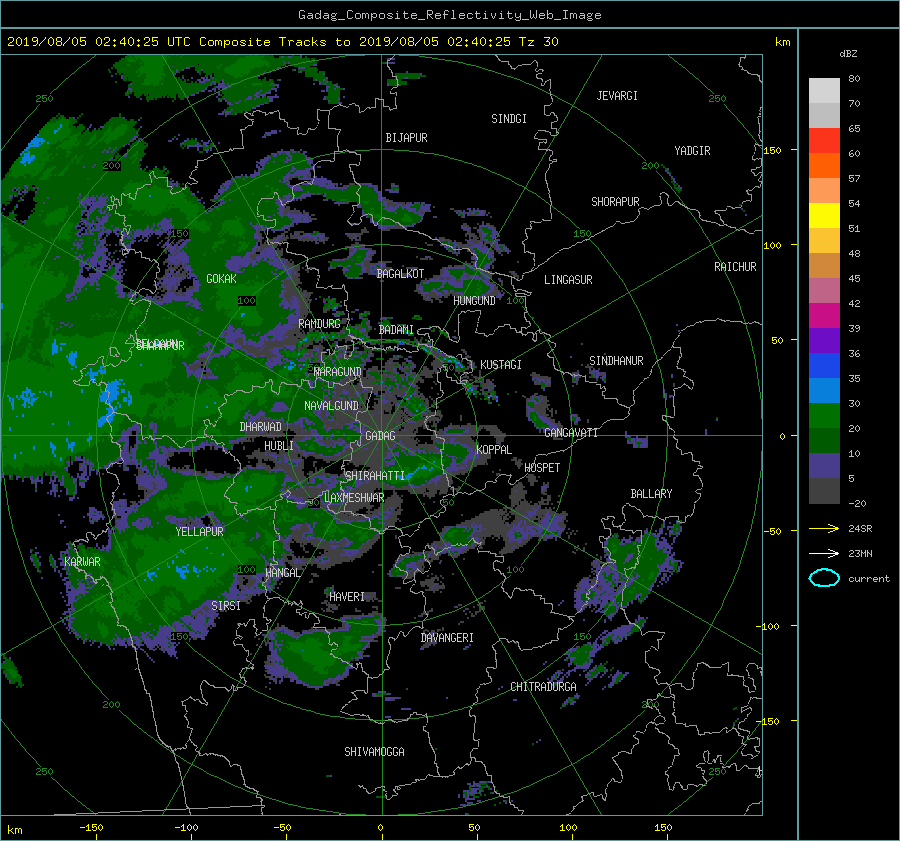
Task: Pick the violet 36–39 dBZ swatch
Action: tap(824, 341)
